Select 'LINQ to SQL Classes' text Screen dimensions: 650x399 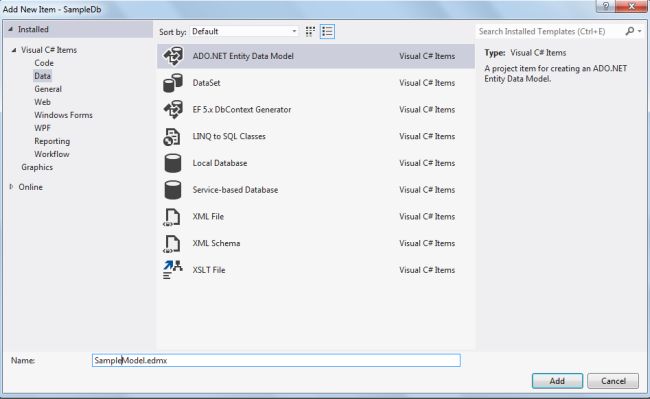[x=229, y=136]
